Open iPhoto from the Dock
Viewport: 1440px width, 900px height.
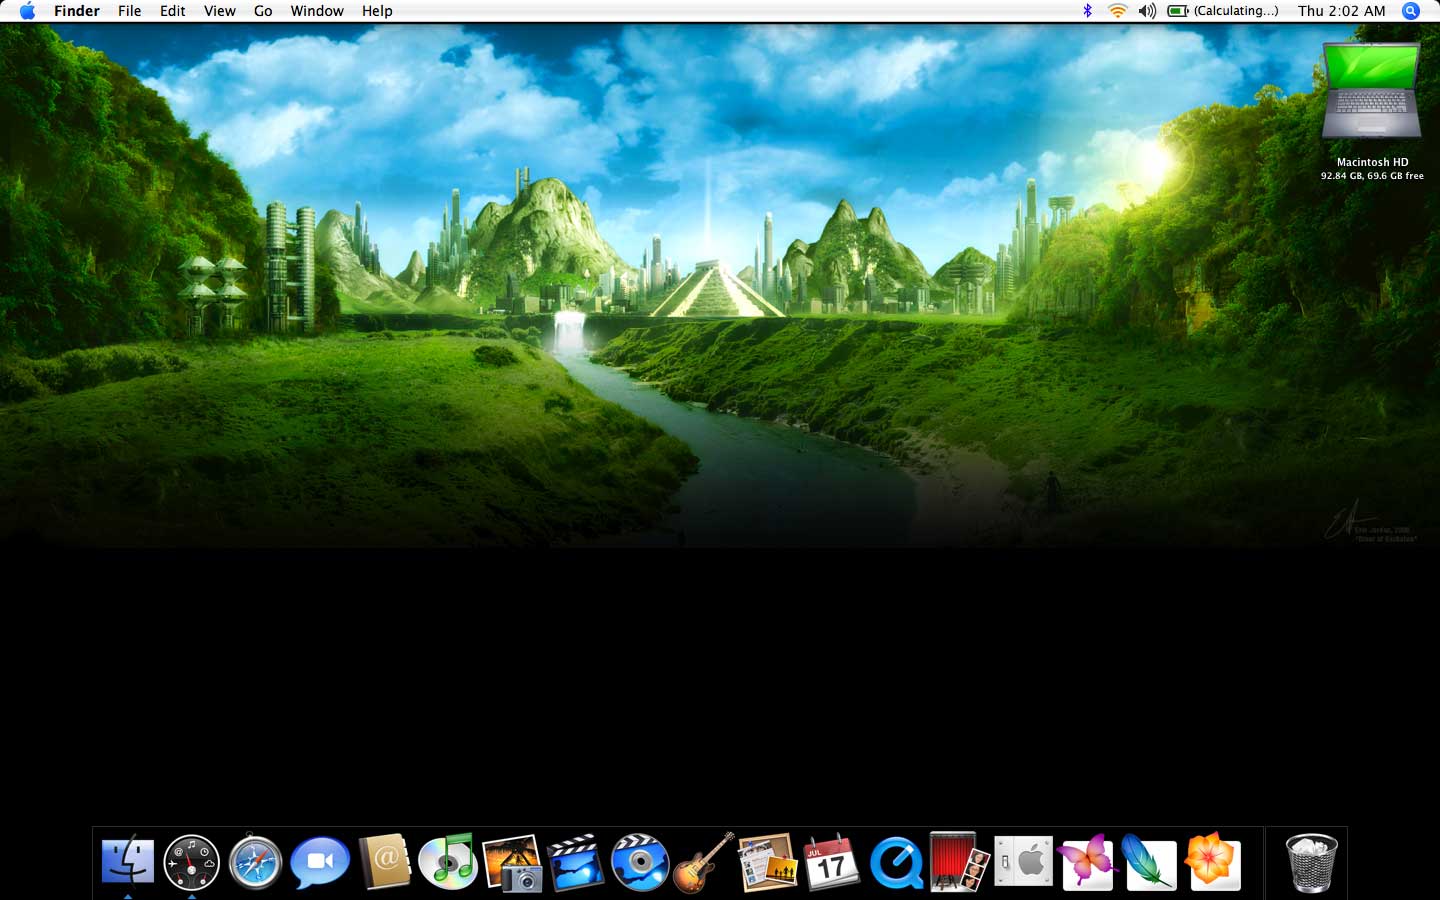pyautogui.click(x=512, y=862)
